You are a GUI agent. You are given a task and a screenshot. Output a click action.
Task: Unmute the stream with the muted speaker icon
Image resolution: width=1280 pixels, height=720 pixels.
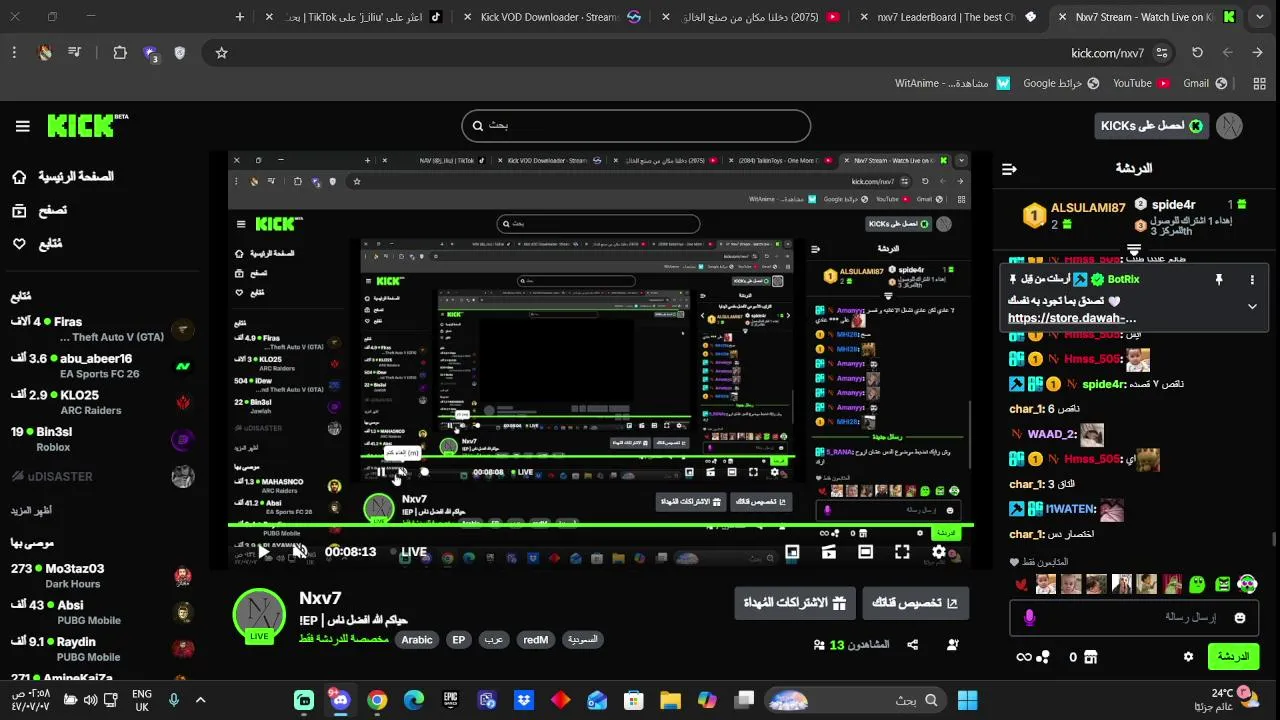pos(300,552)
